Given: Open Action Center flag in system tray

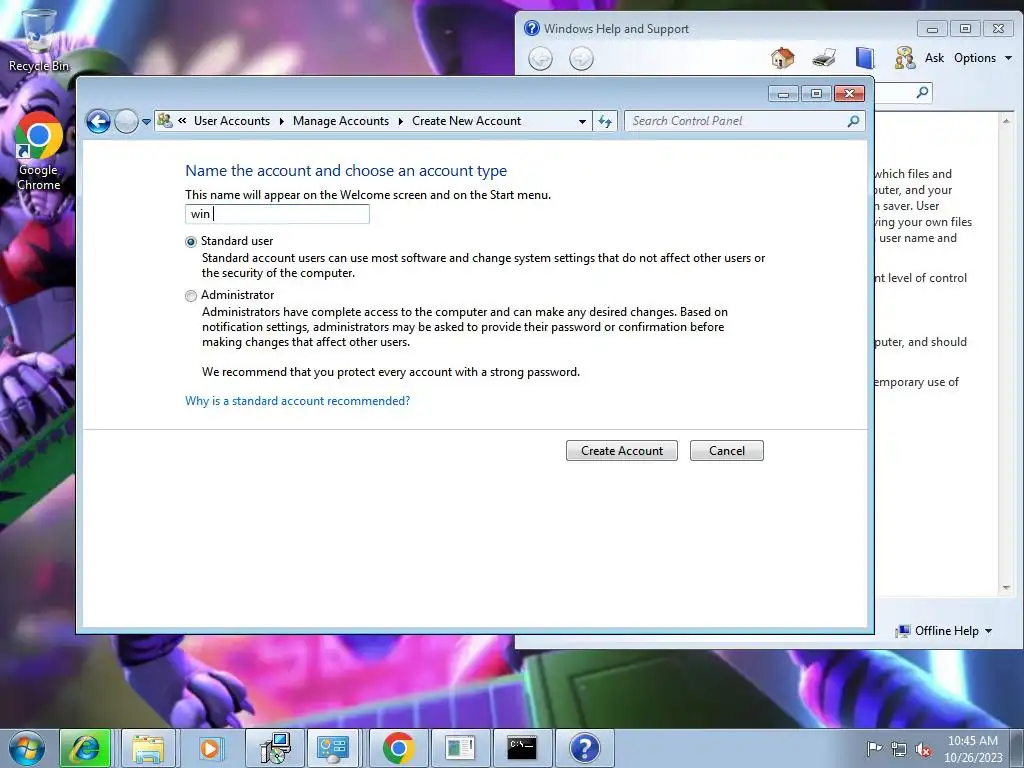Looking at the screenshot, I should pyautogui.click(x=873, y=748).
